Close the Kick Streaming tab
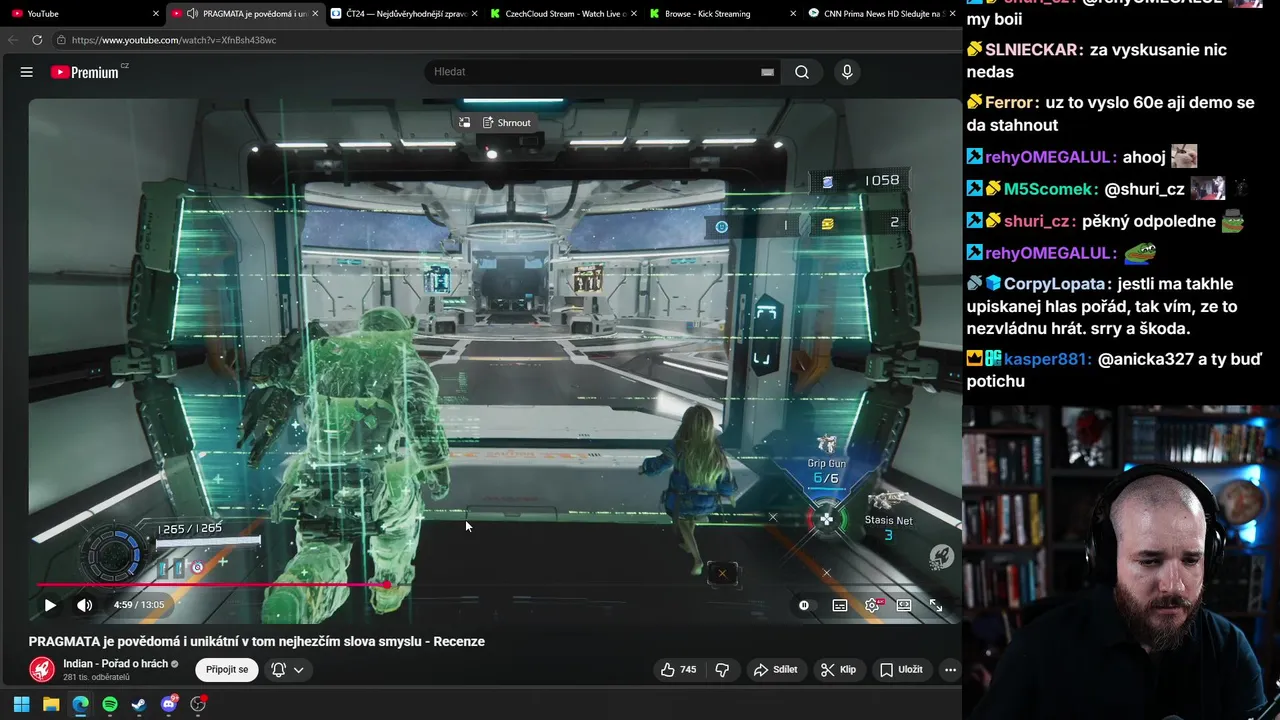This screenshot has height=720, width=1280. [x=792, y=13]
